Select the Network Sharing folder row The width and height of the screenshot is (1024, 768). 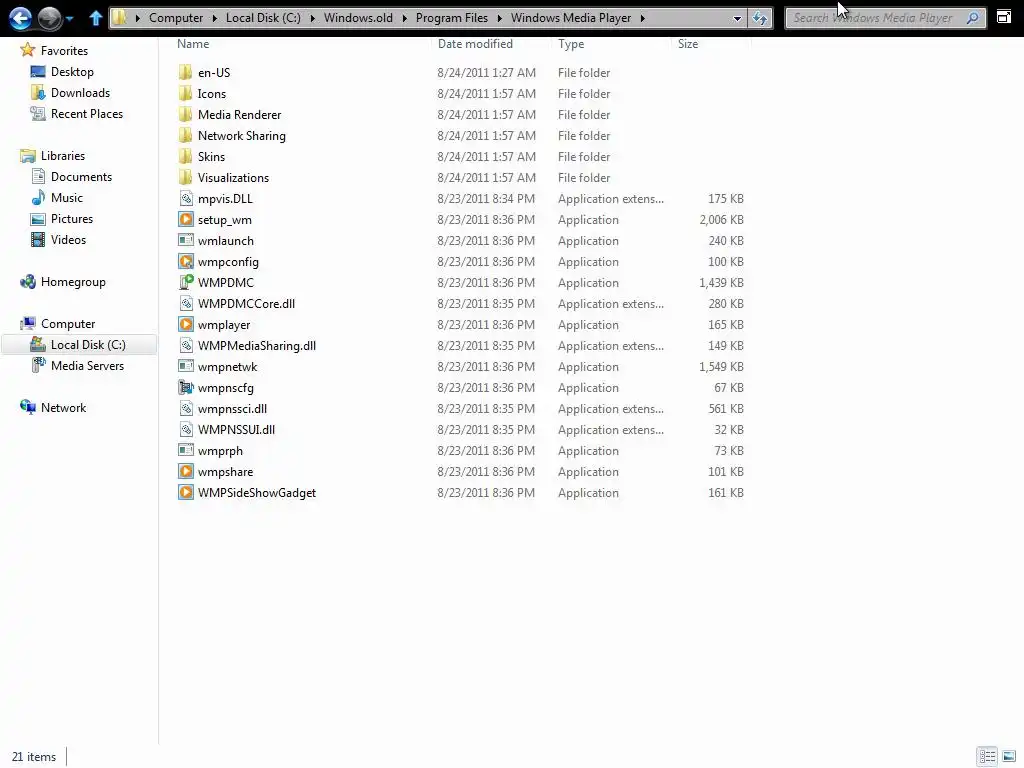coord(460,136)
